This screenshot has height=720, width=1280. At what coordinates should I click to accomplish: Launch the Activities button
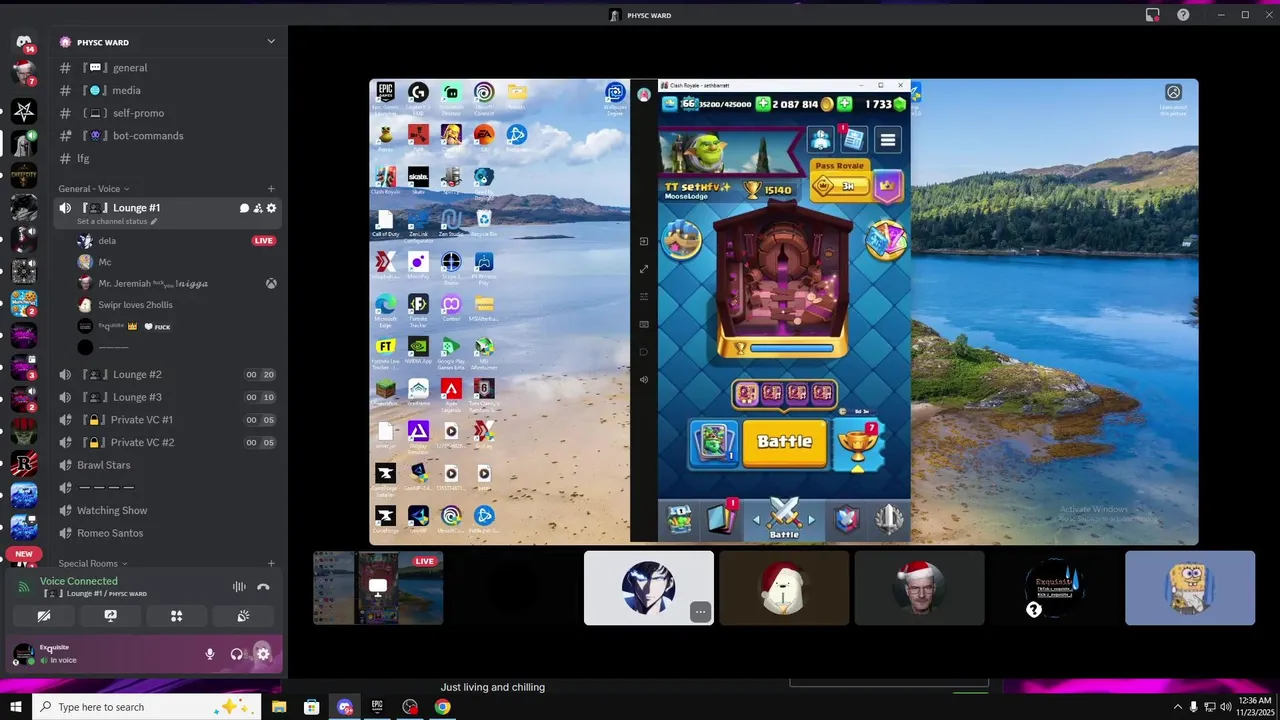click(177, 616)
